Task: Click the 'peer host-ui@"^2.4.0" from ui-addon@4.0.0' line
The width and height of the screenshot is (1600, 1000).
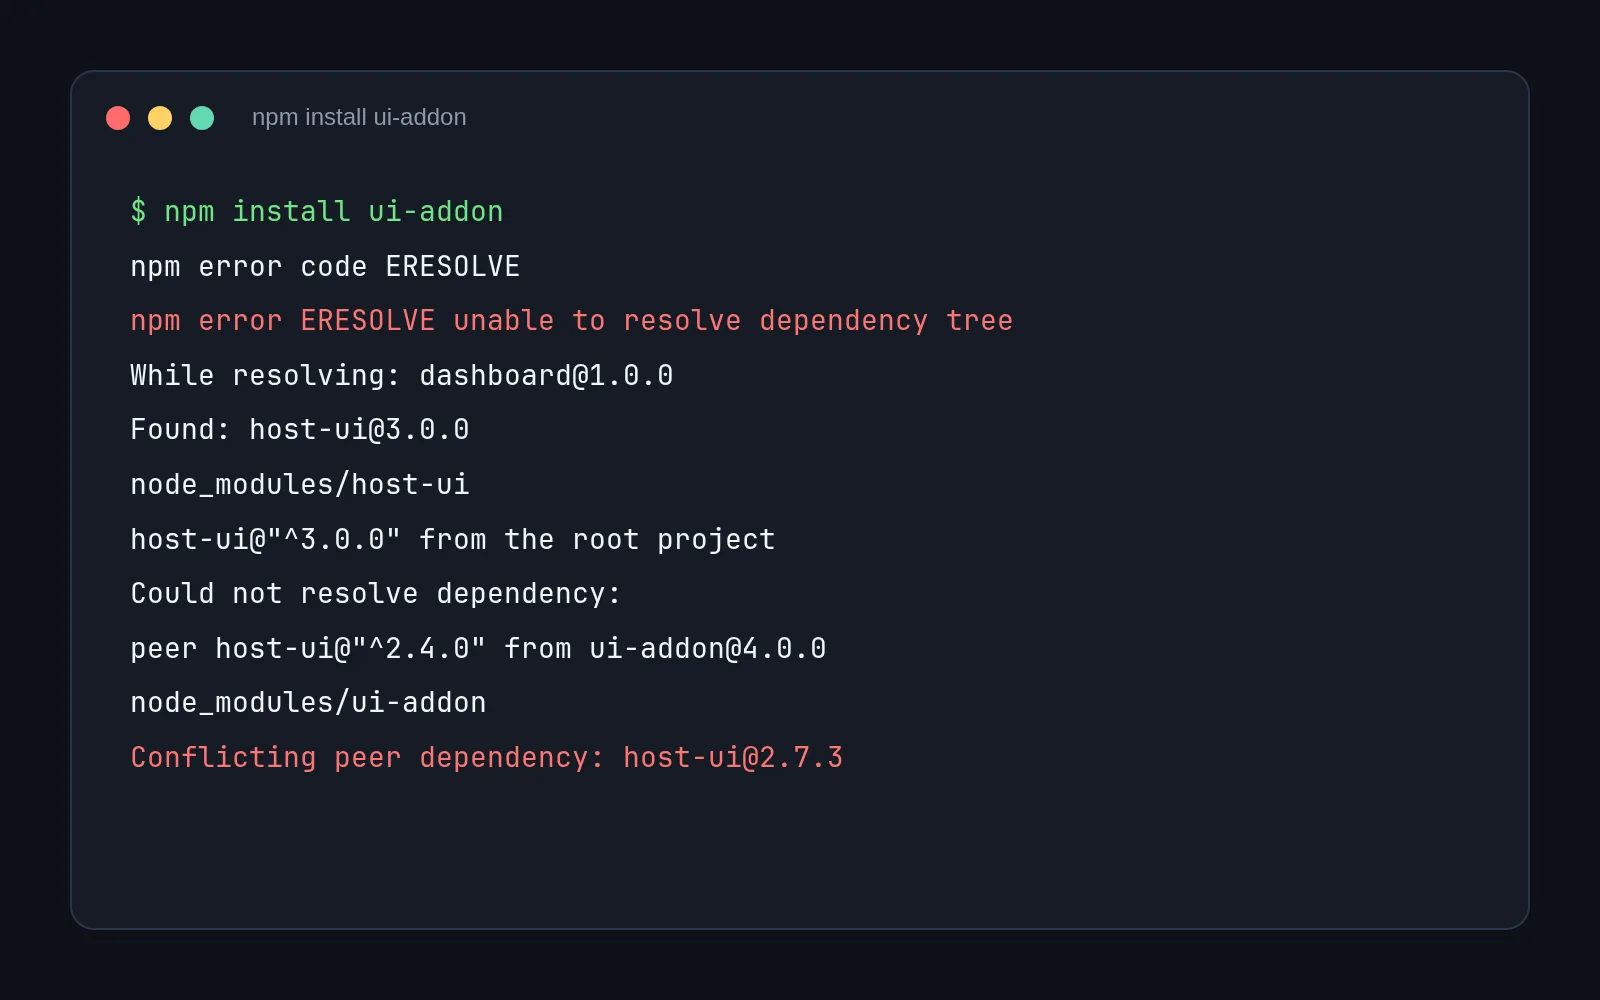Action: point(478,649)
